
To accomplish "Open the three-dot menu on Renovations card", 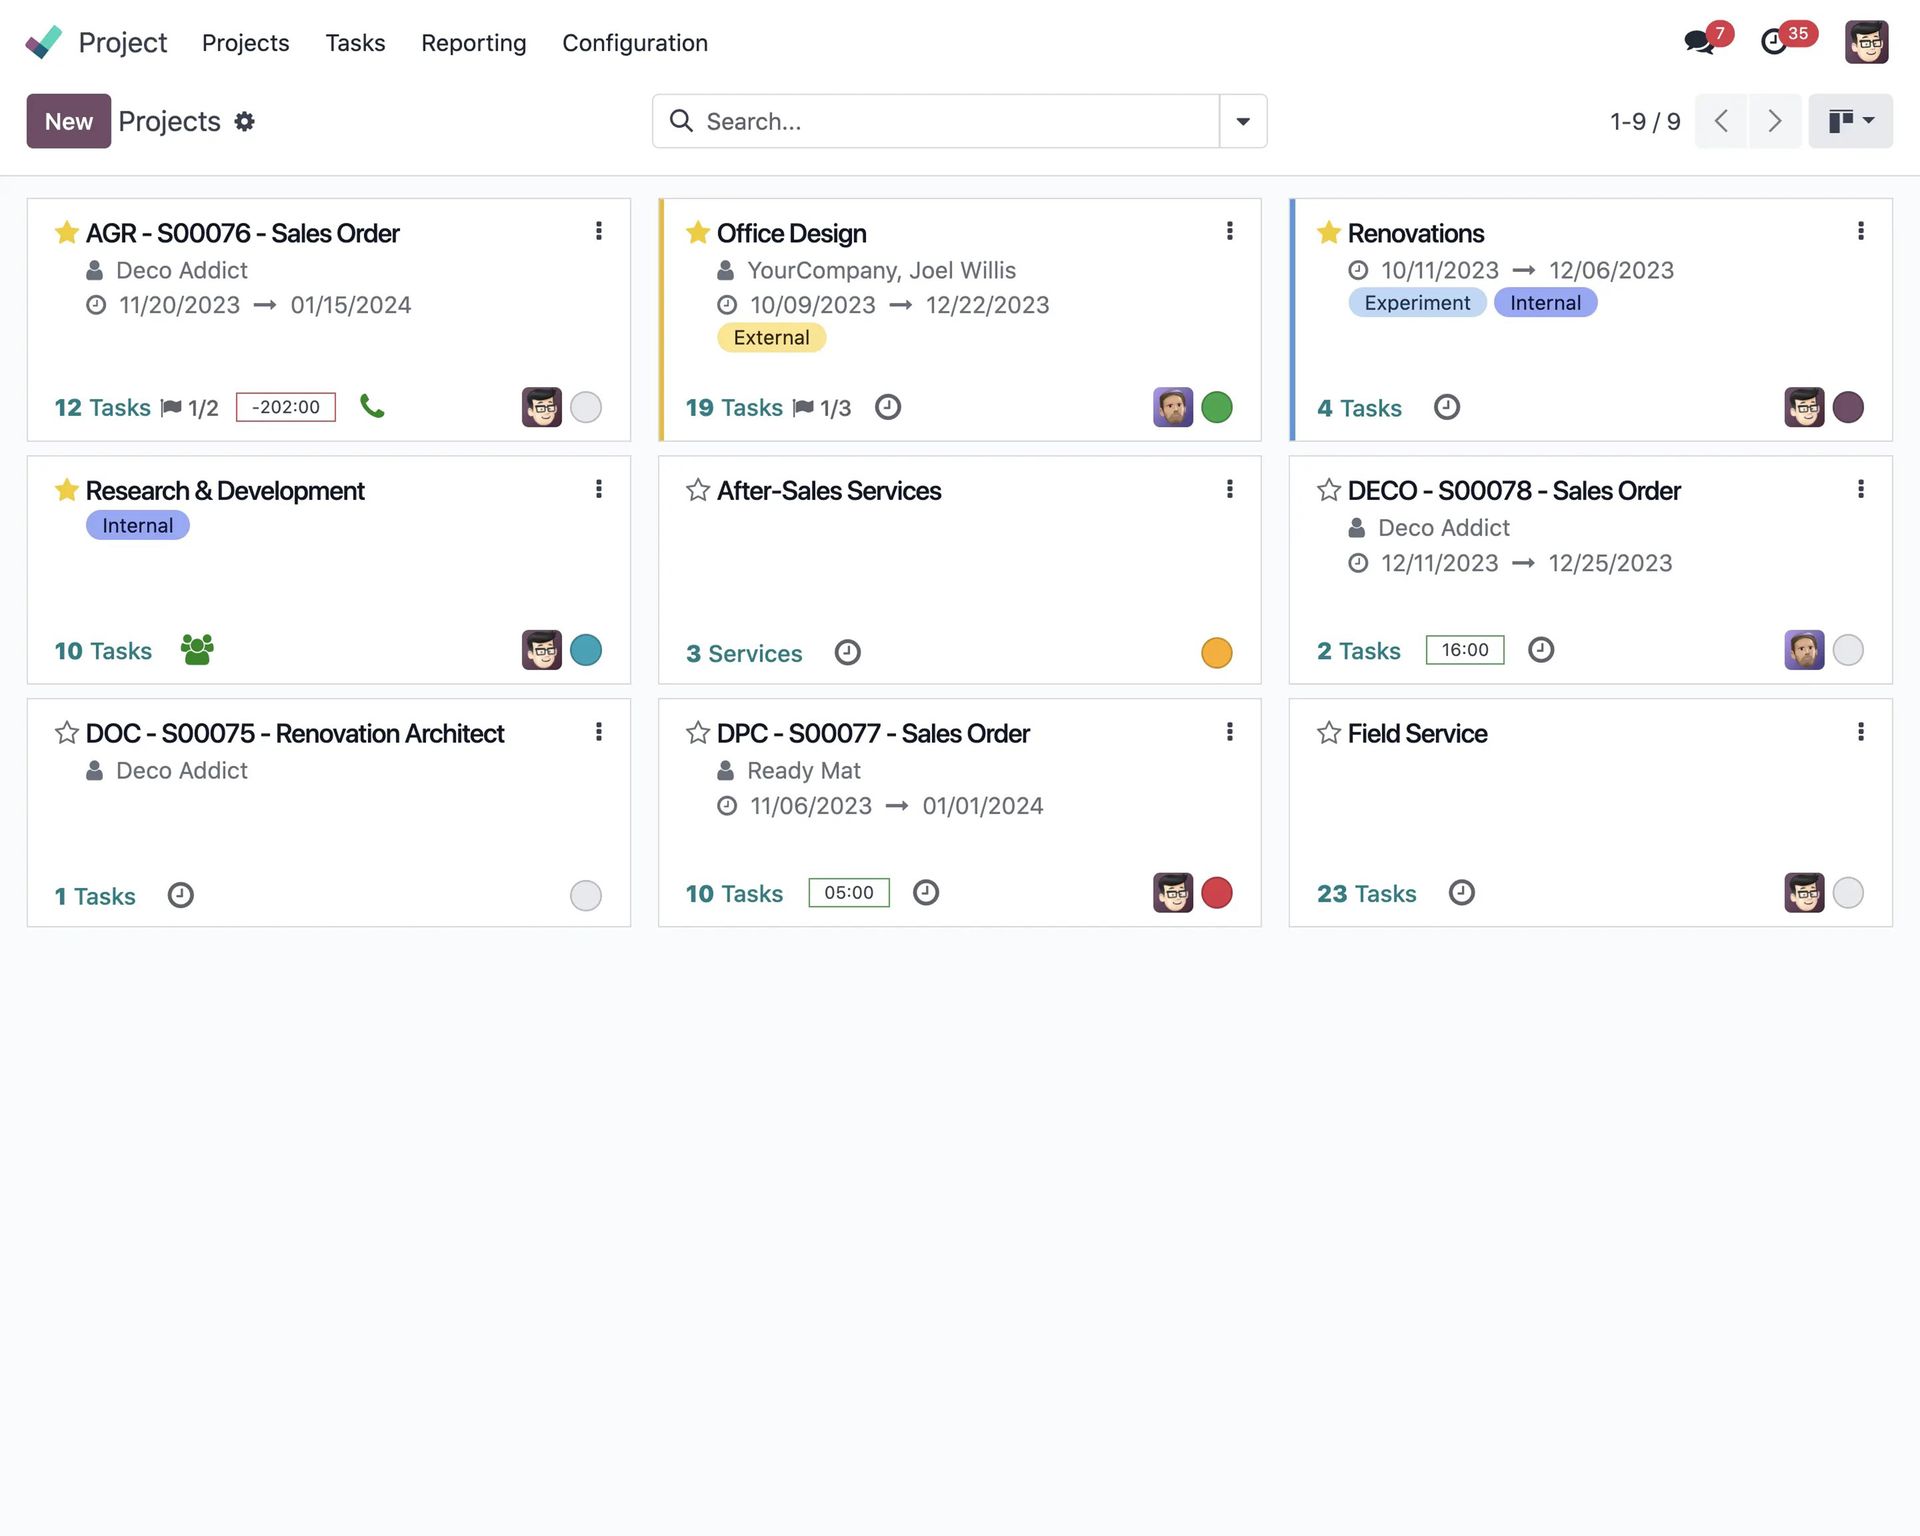I will (1861, 231).
